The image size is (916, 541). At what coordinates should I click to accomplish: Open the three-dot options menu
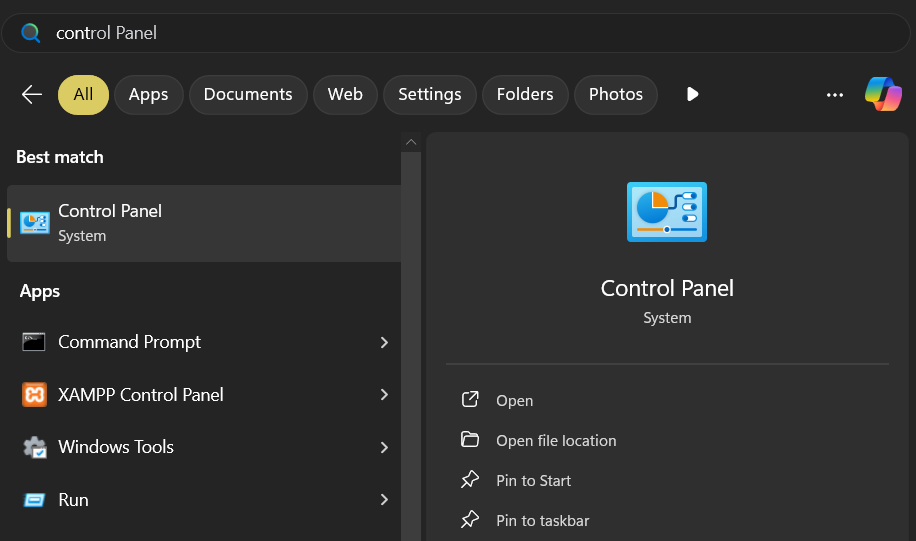[x=835, y=95]
